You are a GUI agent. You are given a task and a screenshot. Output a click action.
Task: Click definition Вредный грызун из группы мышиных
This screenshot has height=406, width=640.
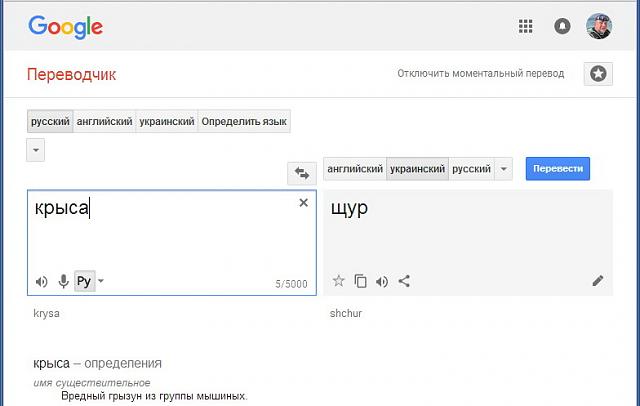pyautogui.click(x=155, y=396)
